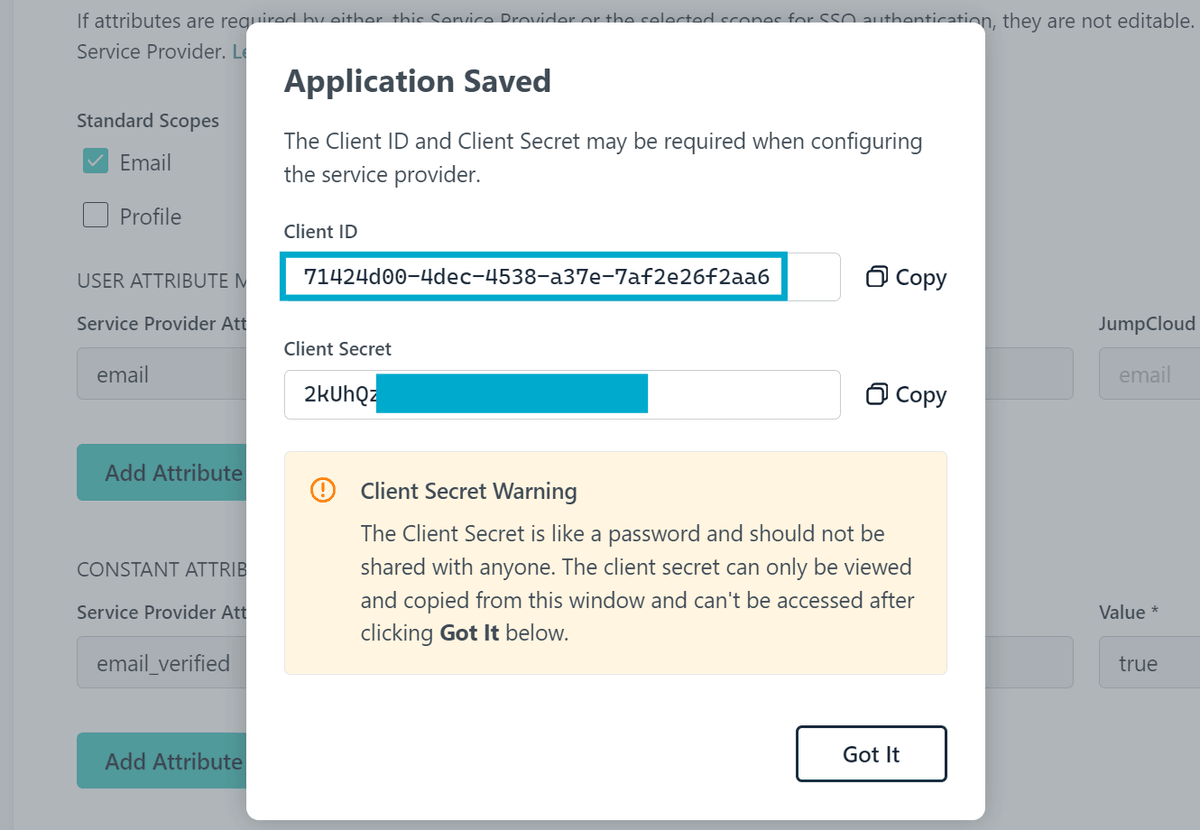Viewport: 1200px width, 830px height.
Task: Uncheck the Email standard scope checkbox
Action: coord(94,161)
